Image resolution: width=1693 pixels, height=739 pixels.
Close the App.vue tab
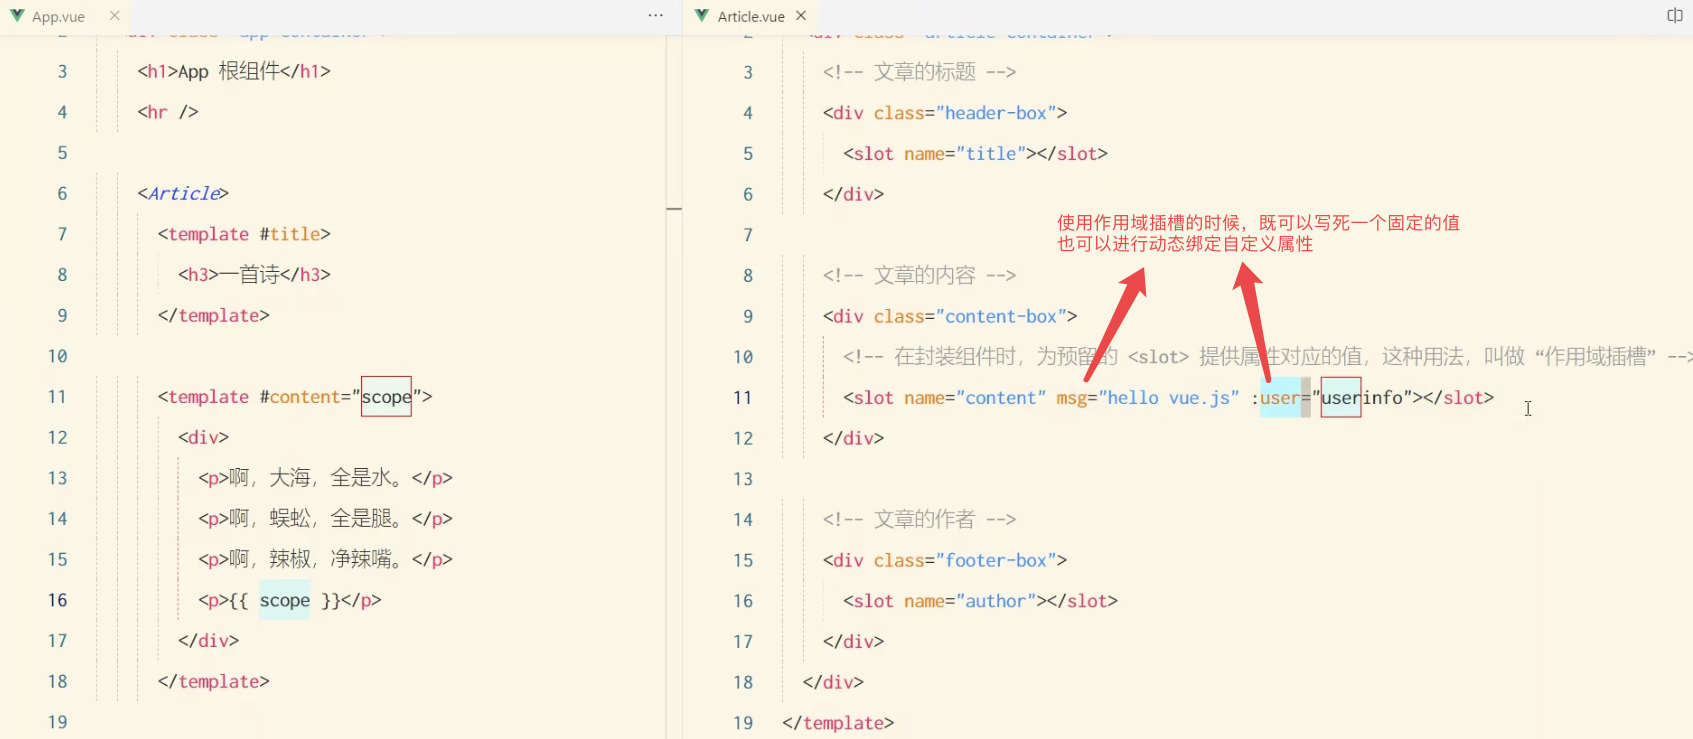pos(115,16)
